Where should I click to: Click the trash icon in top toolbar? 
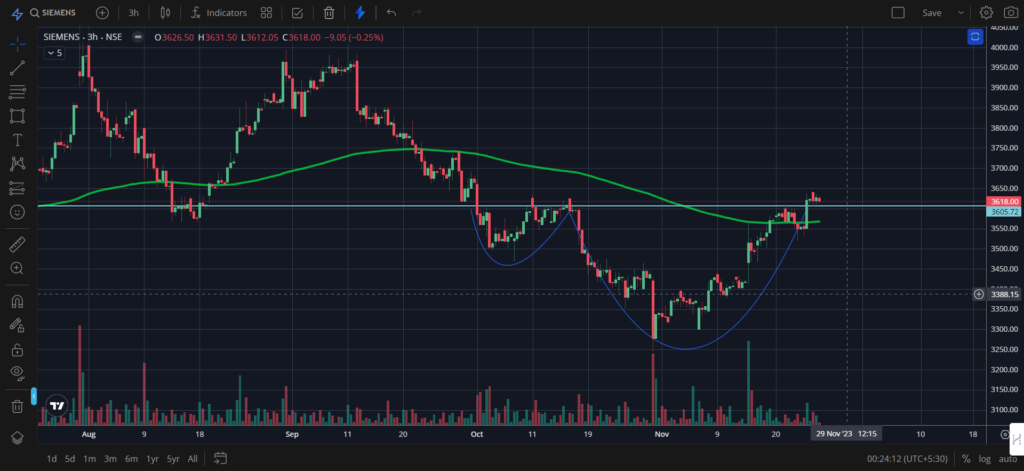click(329, 12)
